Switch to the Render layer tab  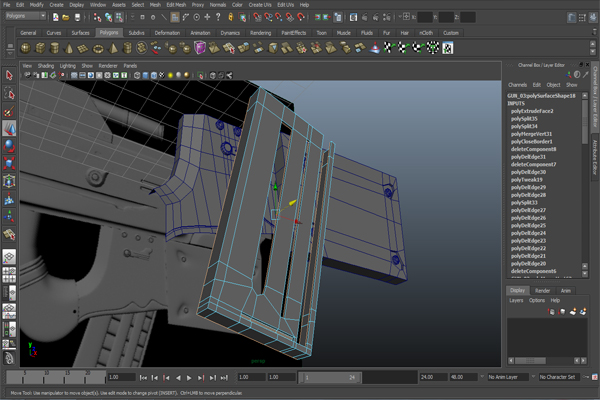542,291
